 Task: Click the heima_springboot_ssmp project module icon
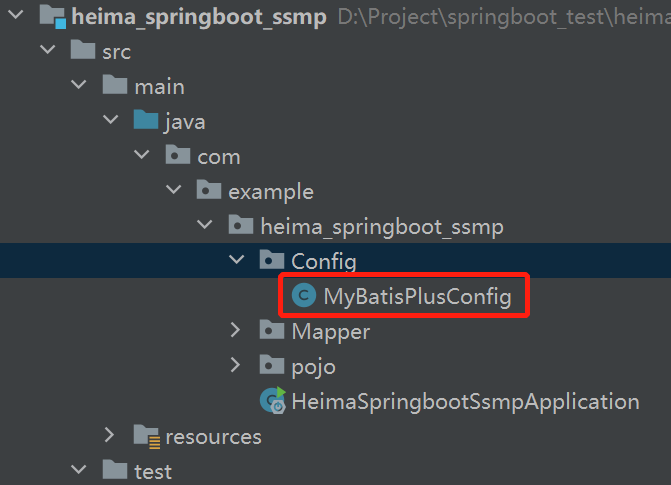pyautogui.click(x=52, y=17)
